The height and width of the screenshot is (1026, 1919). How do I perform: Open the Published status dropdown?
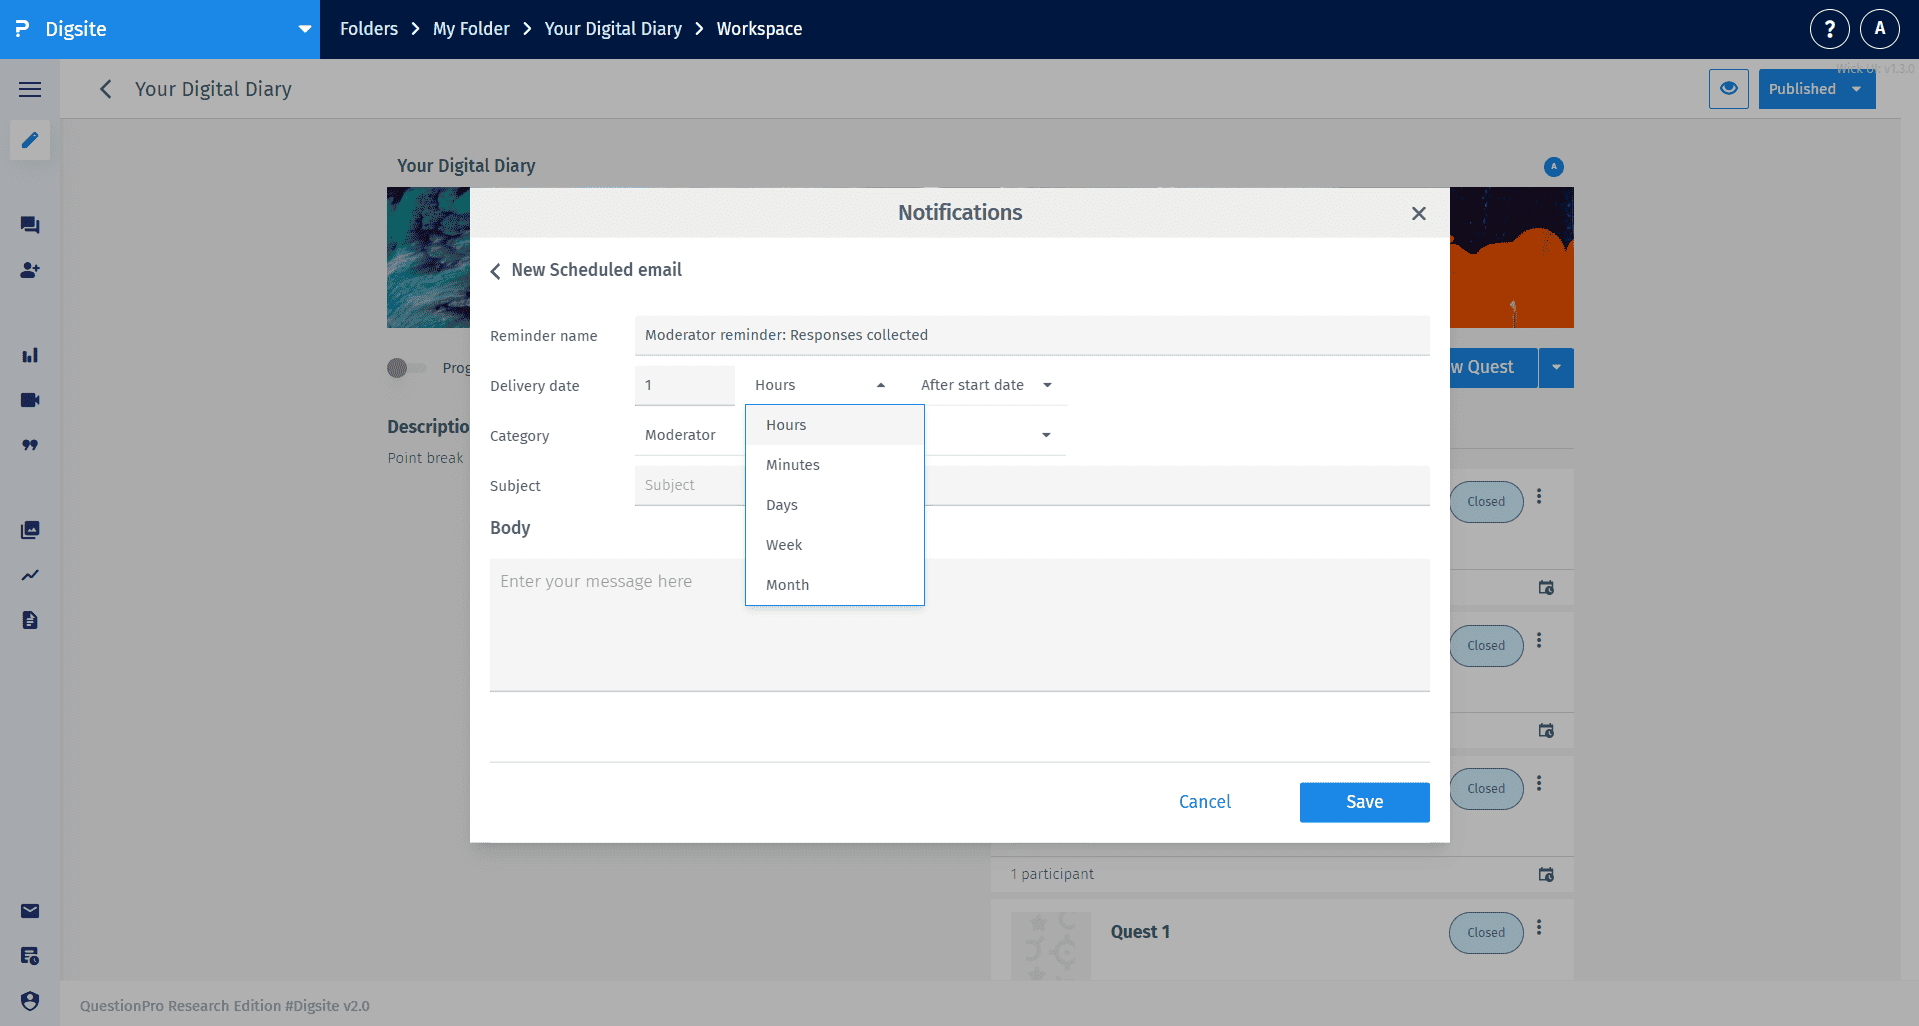tap(1815, 88)
